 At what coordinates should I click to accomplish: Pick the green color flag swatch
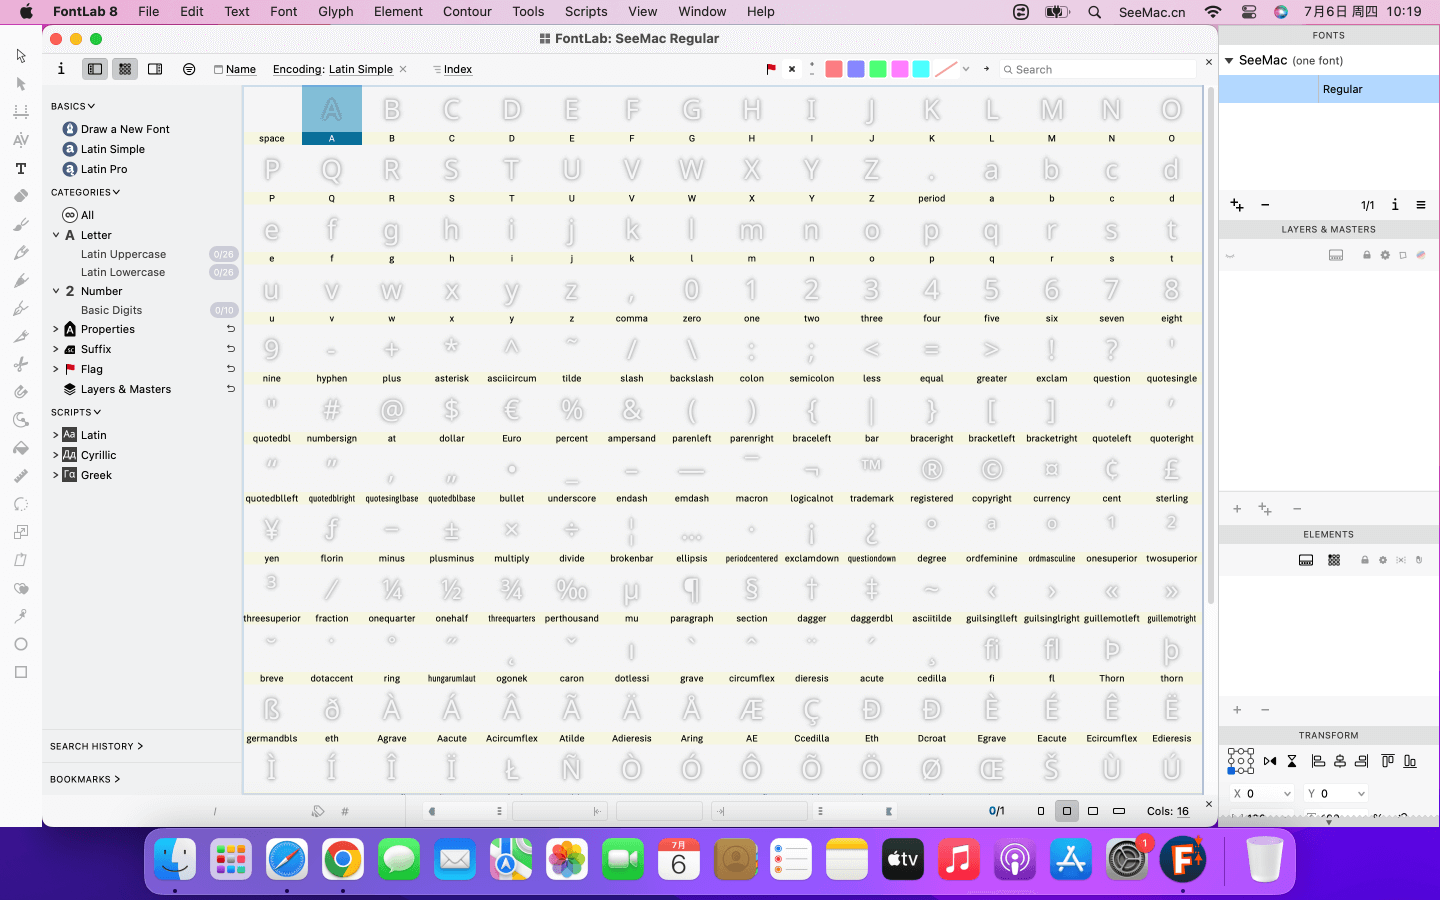click(x=878, y=69)
